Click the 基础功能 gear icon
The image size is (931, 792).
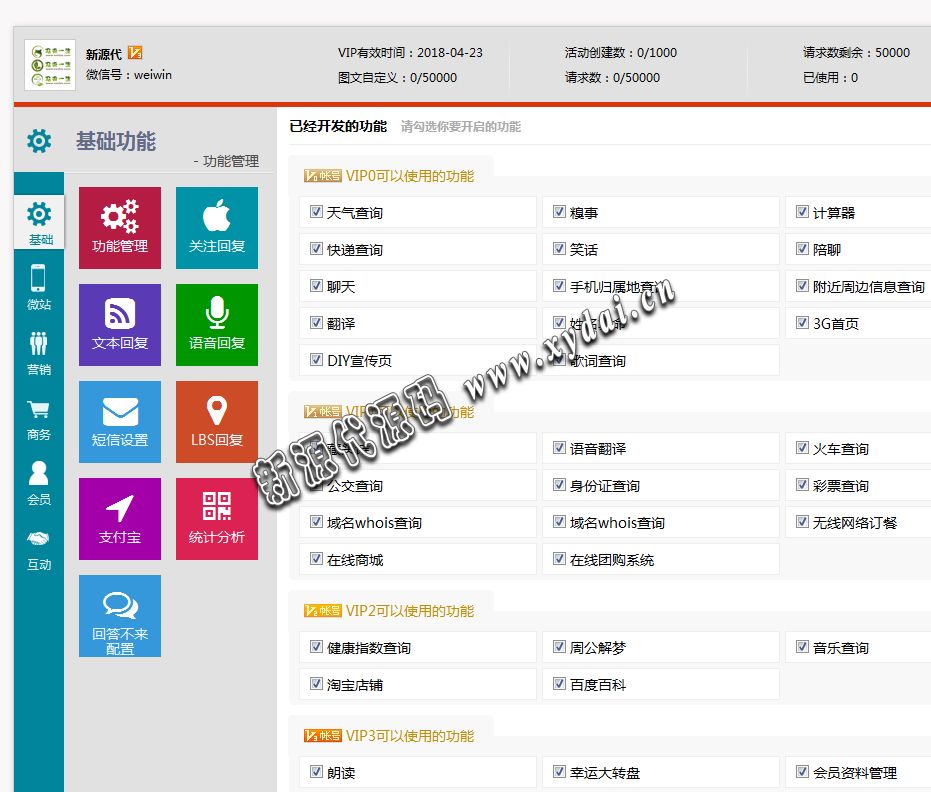click(x=39, y=141)
